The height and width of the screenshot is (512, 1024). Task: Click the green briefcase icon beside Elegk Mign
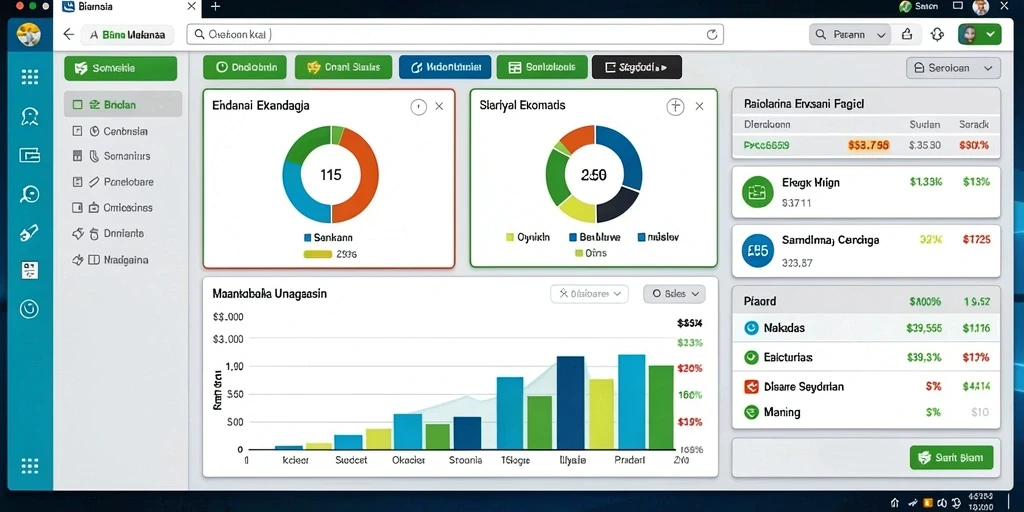(758, 192)
